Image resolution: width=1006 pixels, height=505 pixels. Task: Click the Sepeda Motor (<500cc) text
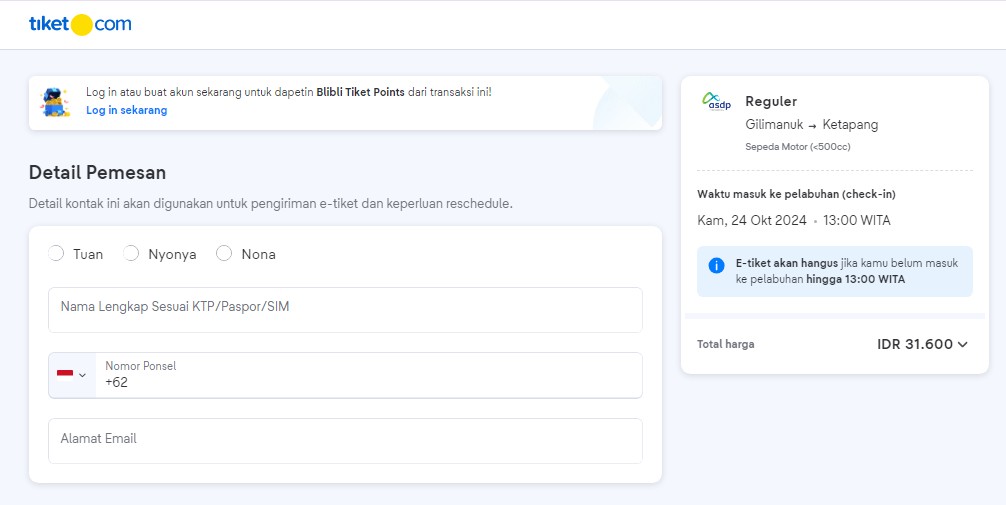coord(797,147)
